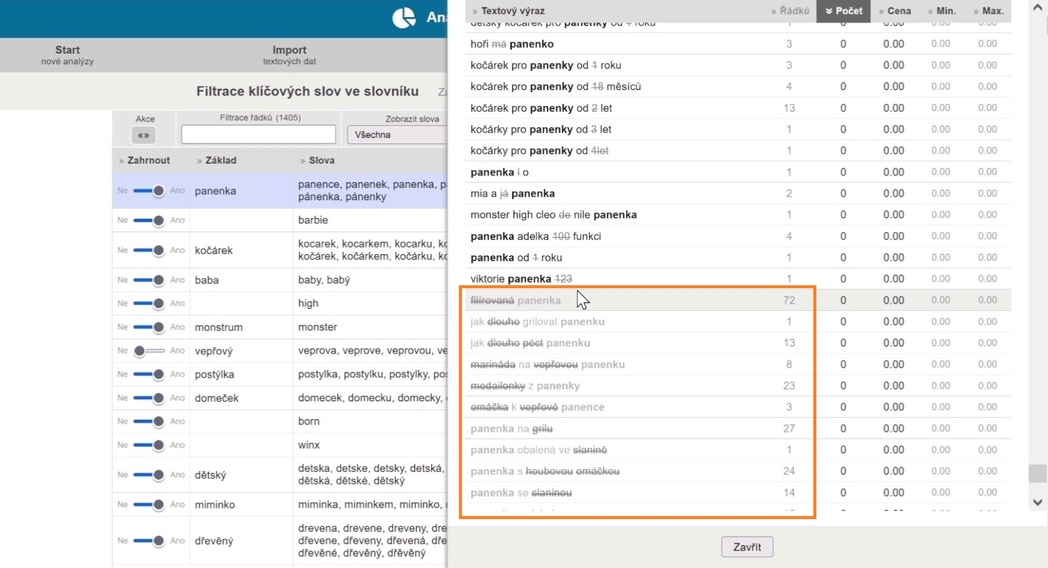Click the Filtrace řádků input field
The image size is (1048, 568).
258,134
